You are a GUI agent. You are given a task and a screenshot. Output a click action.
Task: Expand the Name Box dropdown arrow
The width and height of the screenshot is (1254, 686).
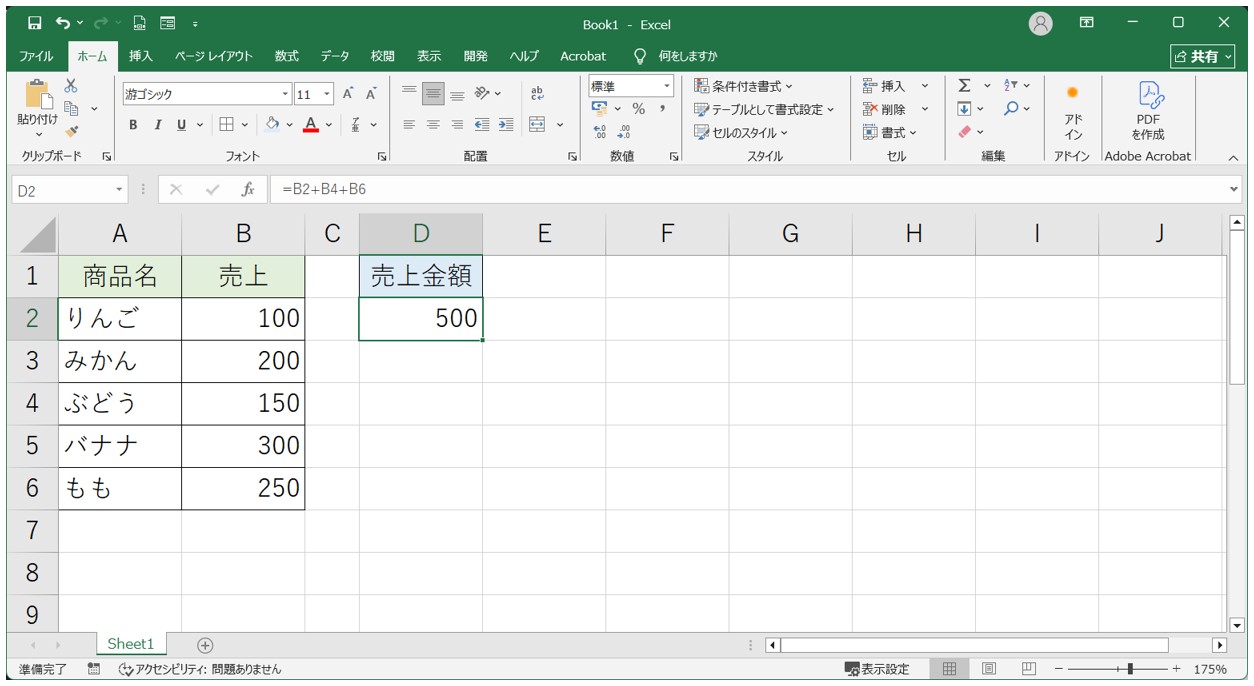(120, 189)
